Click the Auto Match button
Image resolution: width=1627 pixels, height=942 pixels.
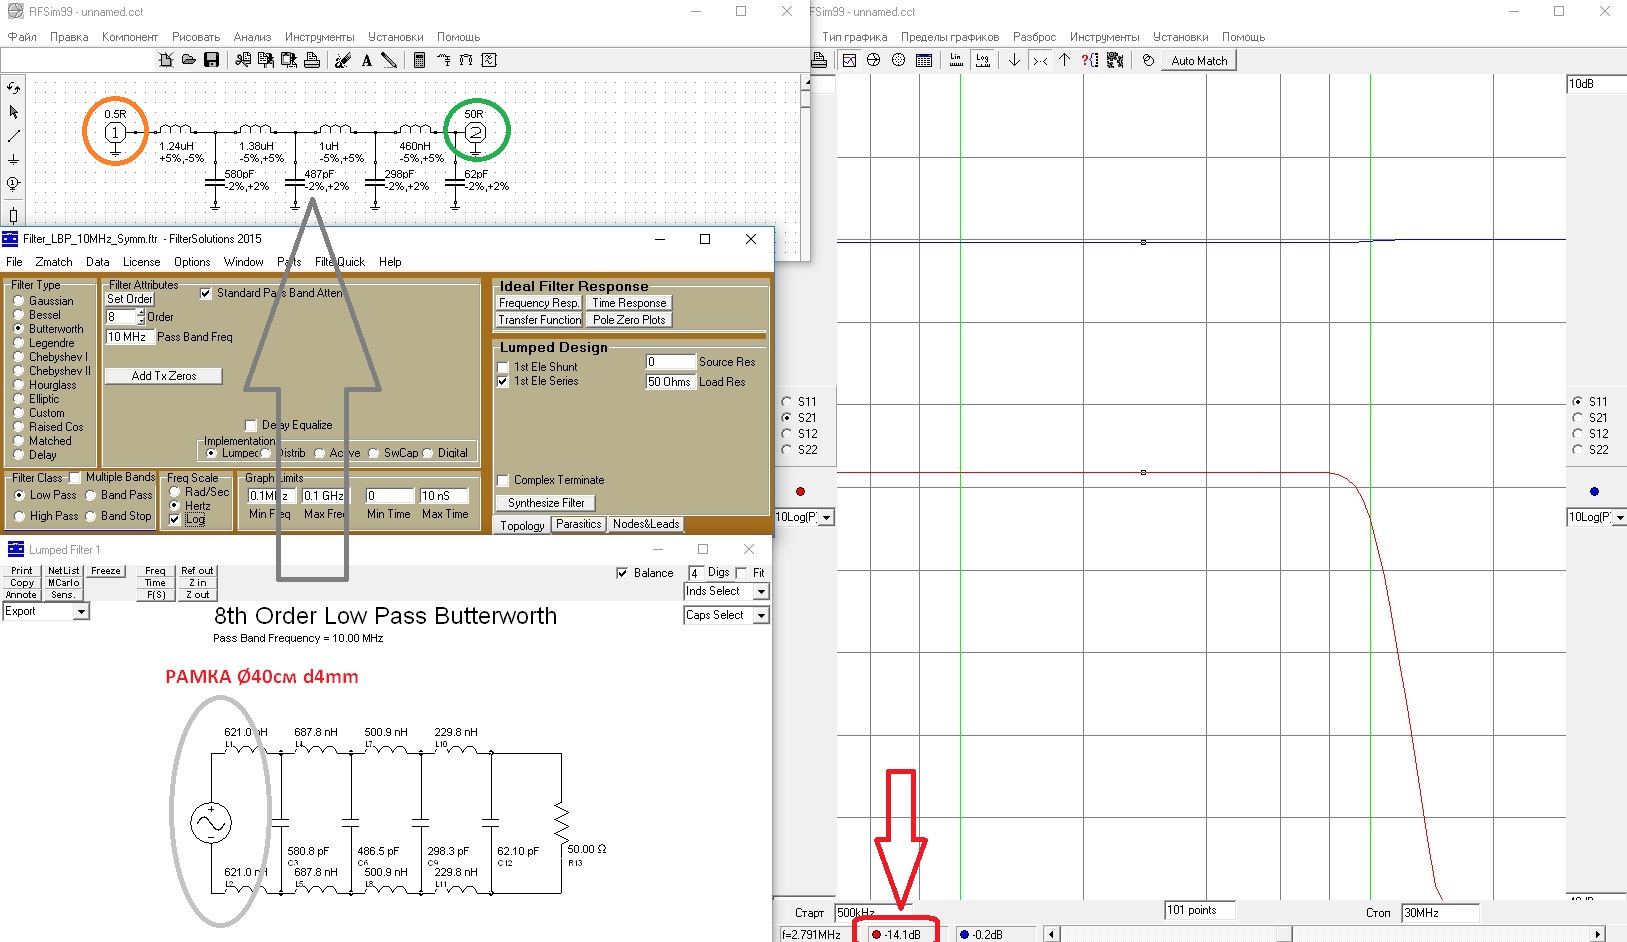[x=1199, y=60]
